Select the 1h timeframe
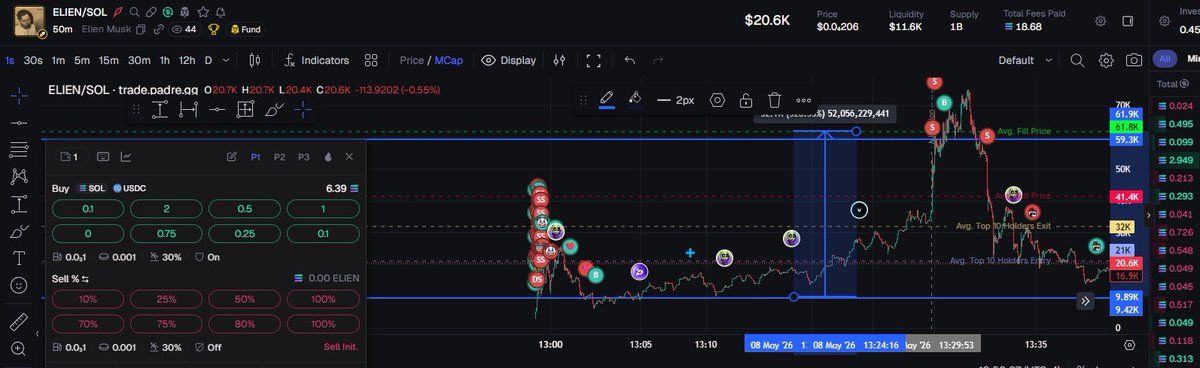This screenshot has width=1200, height=368. 165,60
